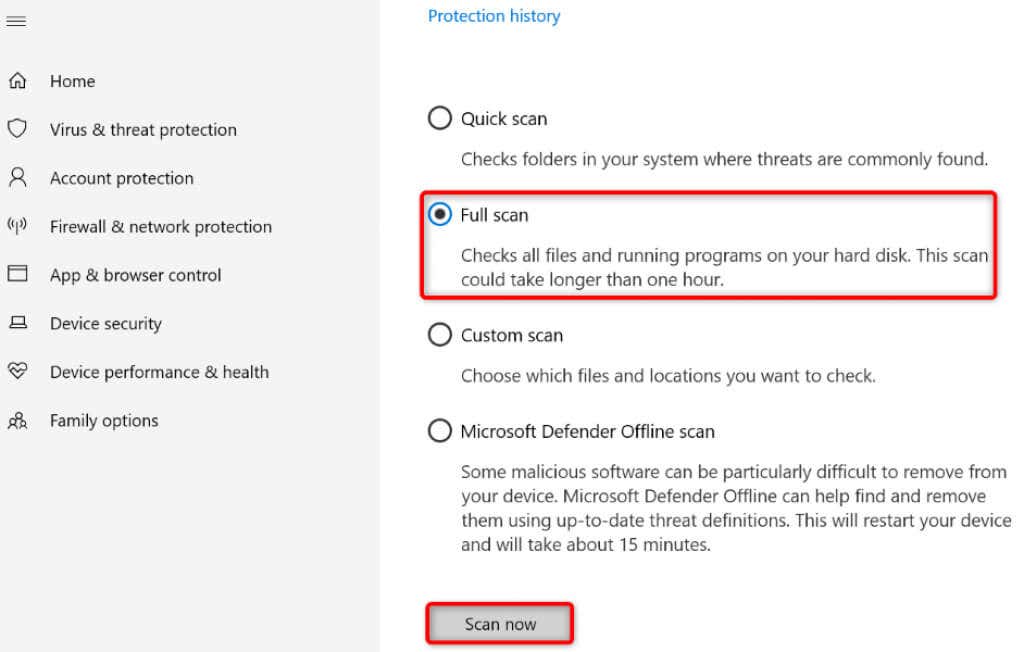Click the Device performance & health heart icon
Viewport: 1024px width, 652px height.
[x=17, y=371]
